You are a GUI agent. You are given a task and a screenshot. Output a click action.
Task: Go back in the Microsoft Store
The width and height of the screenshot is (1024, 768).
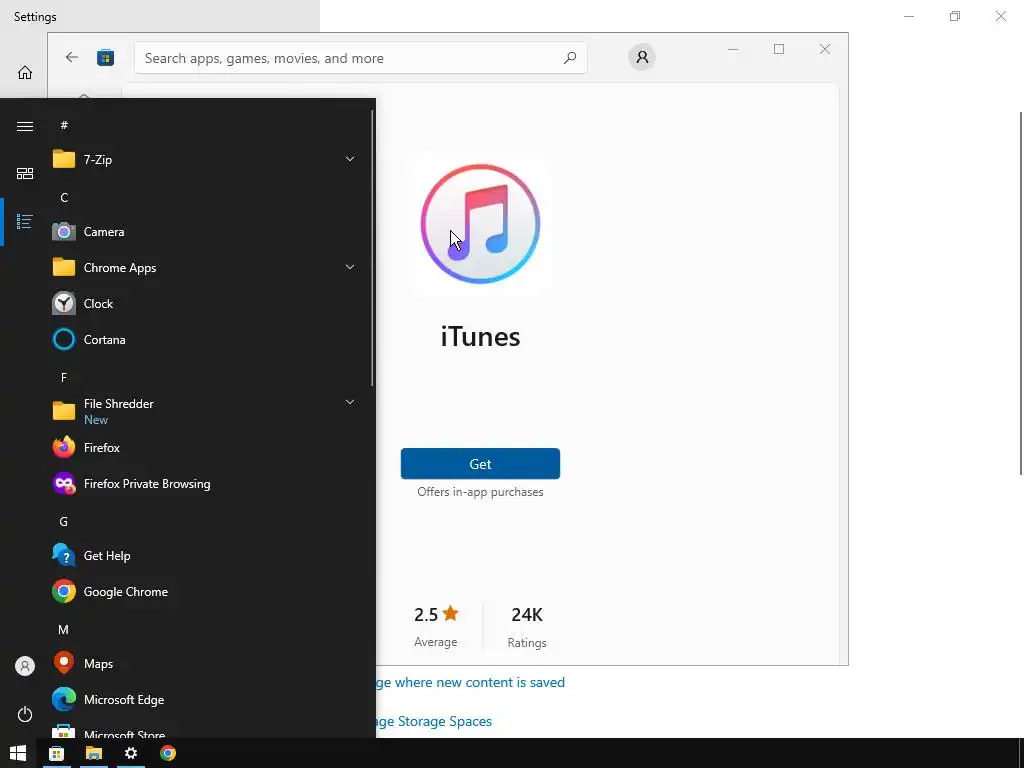pos(72,57)
